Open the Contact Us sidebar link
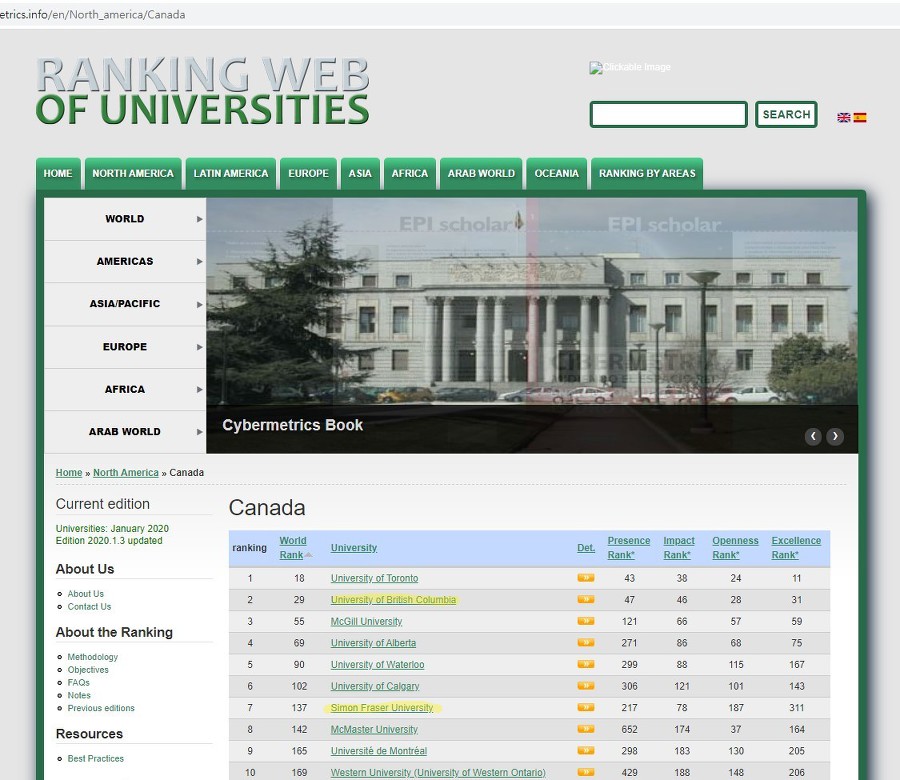The image size is (900, 780). click(x=90, y=607)
